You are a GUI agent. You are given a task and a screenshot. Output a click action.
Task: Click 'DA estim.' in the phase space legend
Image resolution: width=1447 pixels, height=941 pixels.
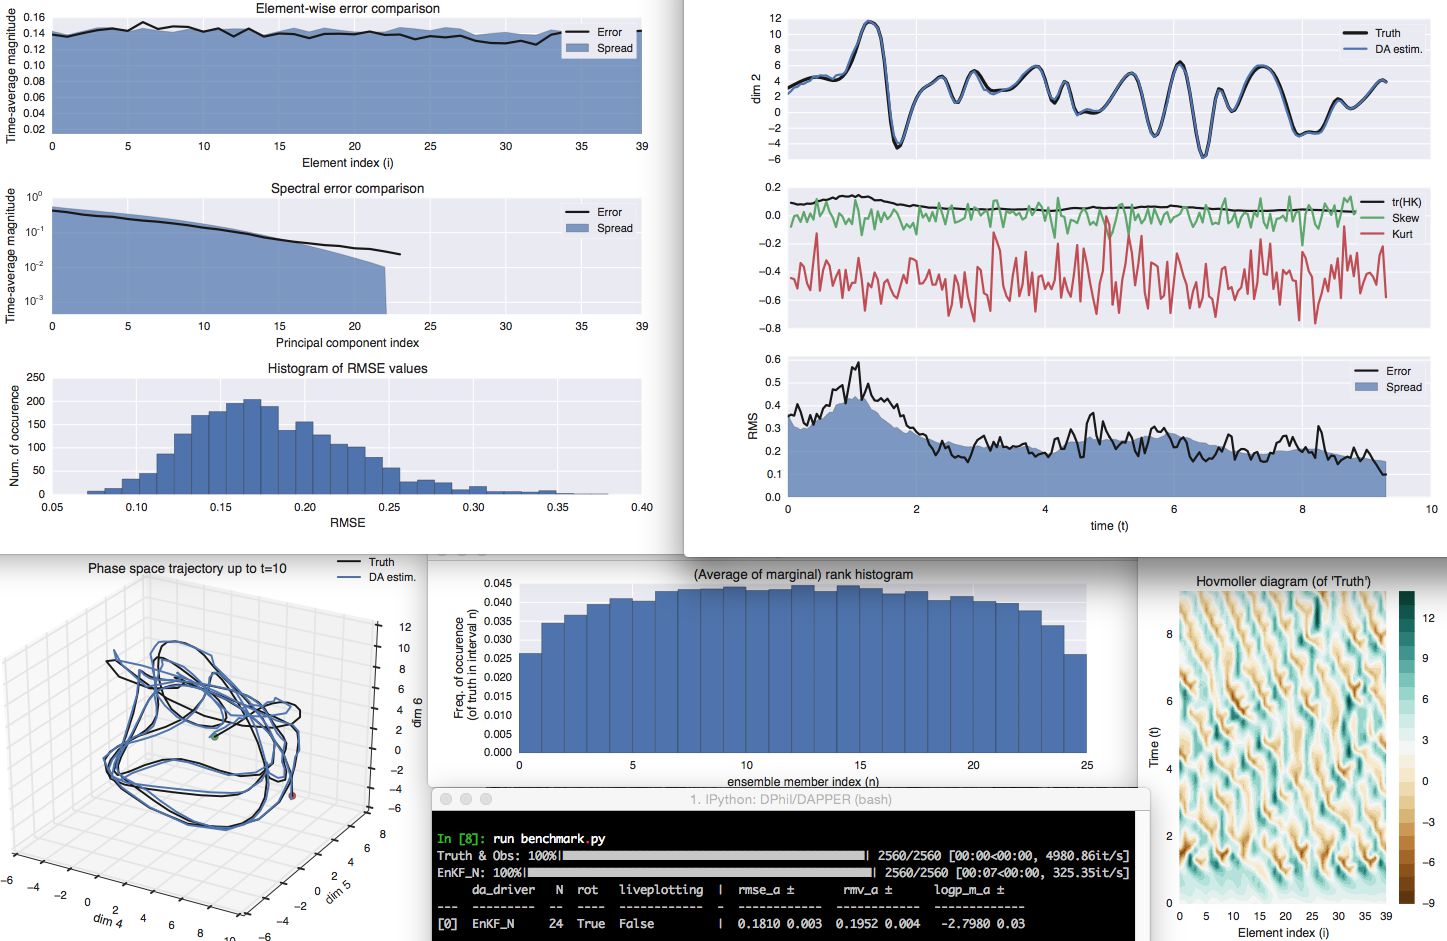[392, 577]
